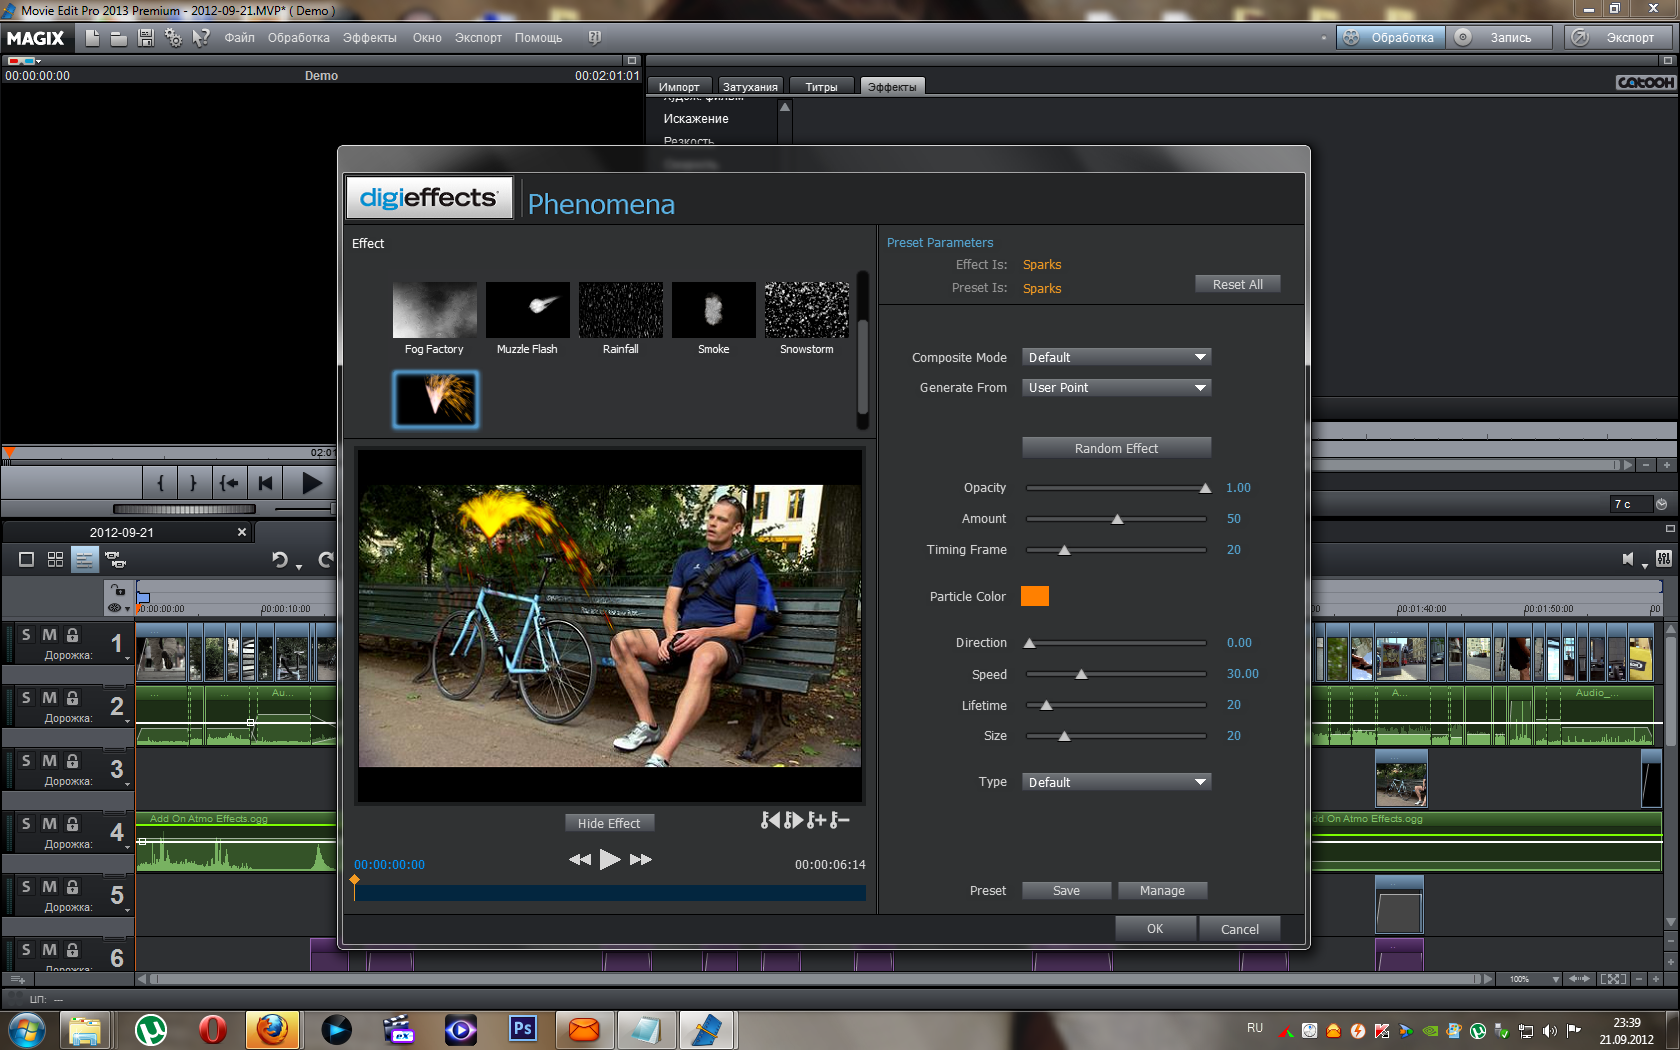Jump to next keyframe in preview

[x=794, y=820]
